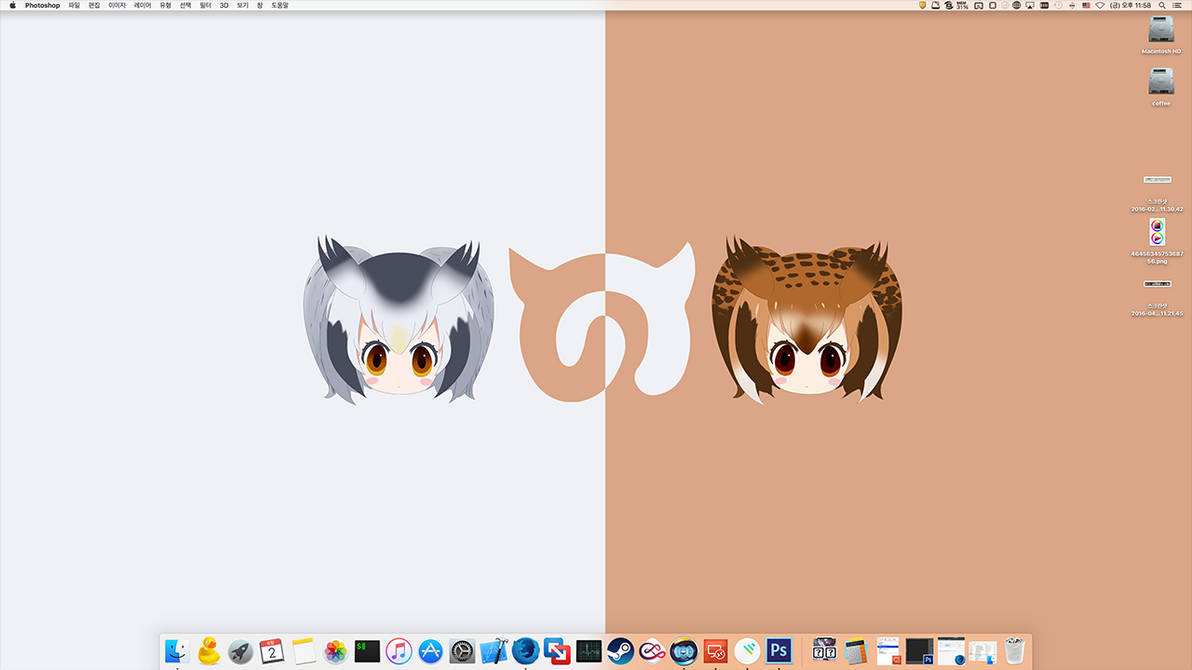Open Spotlight search in menu bar
The width and height of the screenshot is (1192, 670).
point(1162,5)
